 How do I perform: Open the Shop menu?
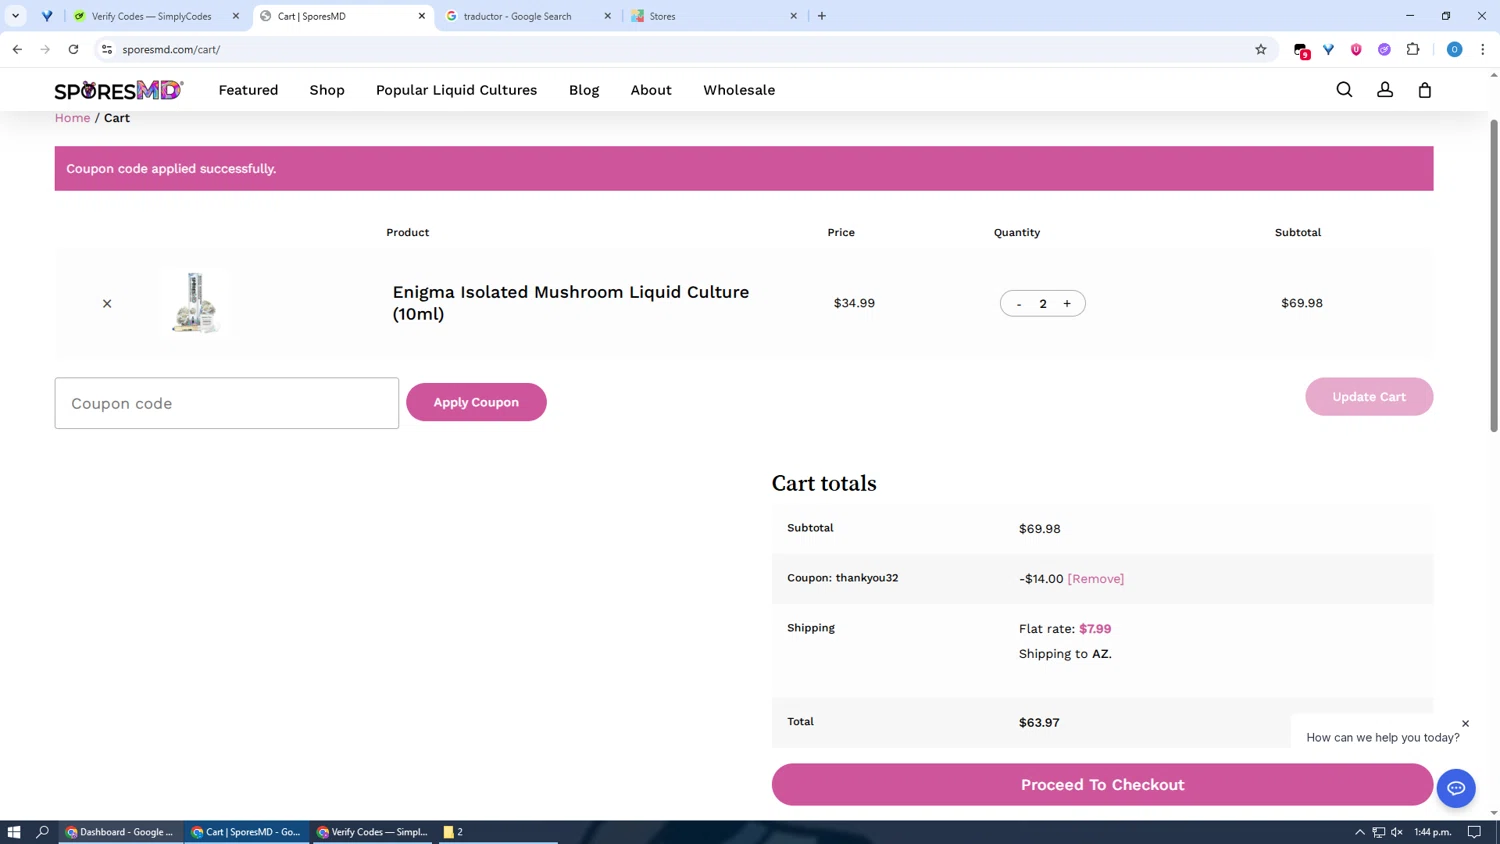click(x=327, y=90)
